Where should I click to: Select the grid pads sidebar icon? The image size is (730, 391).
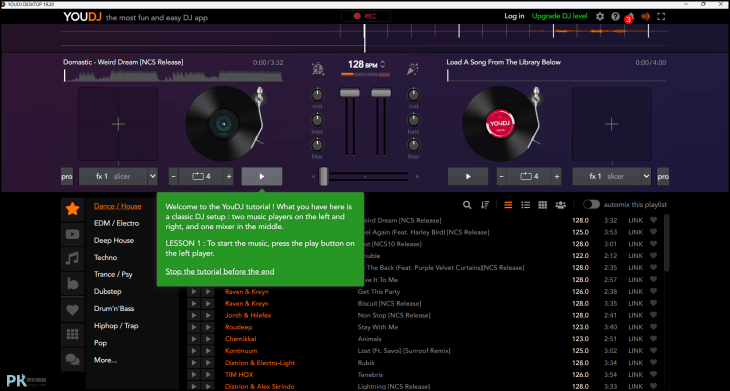(72, 334)
